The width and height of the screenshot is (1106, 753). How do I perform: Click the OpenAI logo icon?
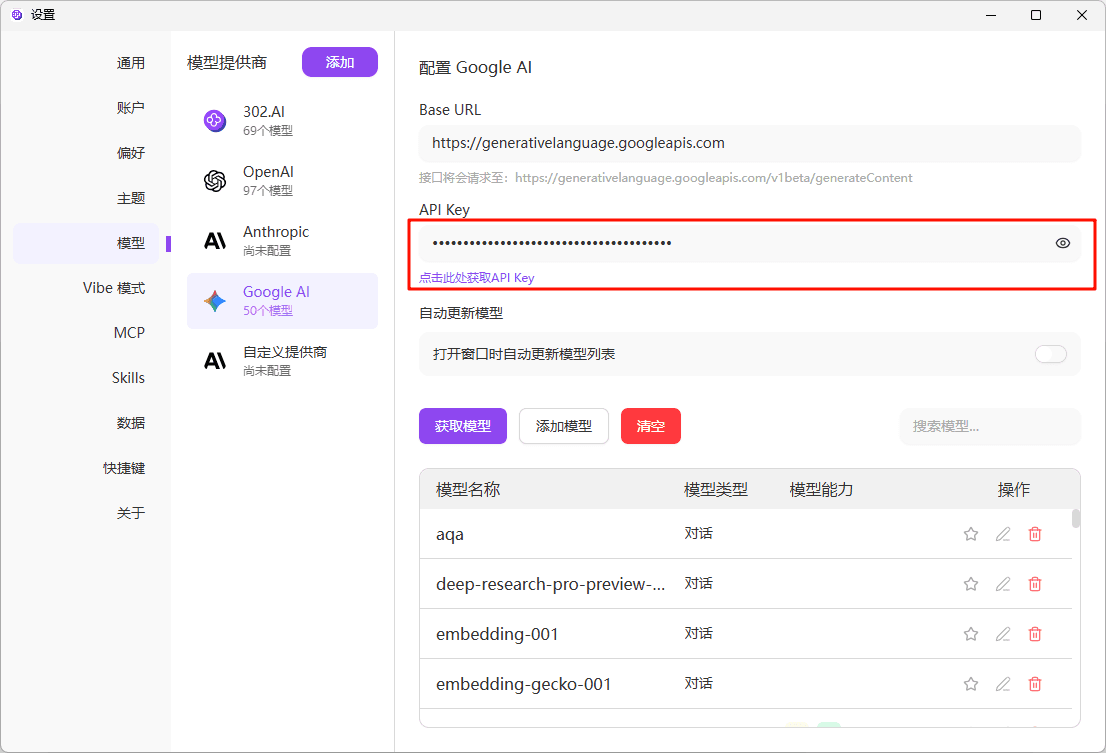pyautogui.click(x=215, y=181)
